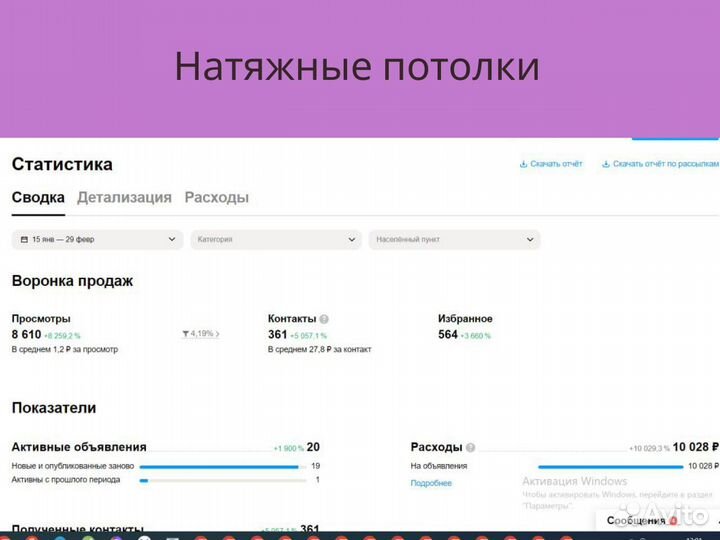This screenshot has width=720, height=540.
Task: Switch to the Сводка tab
Action: pos(38,197)
